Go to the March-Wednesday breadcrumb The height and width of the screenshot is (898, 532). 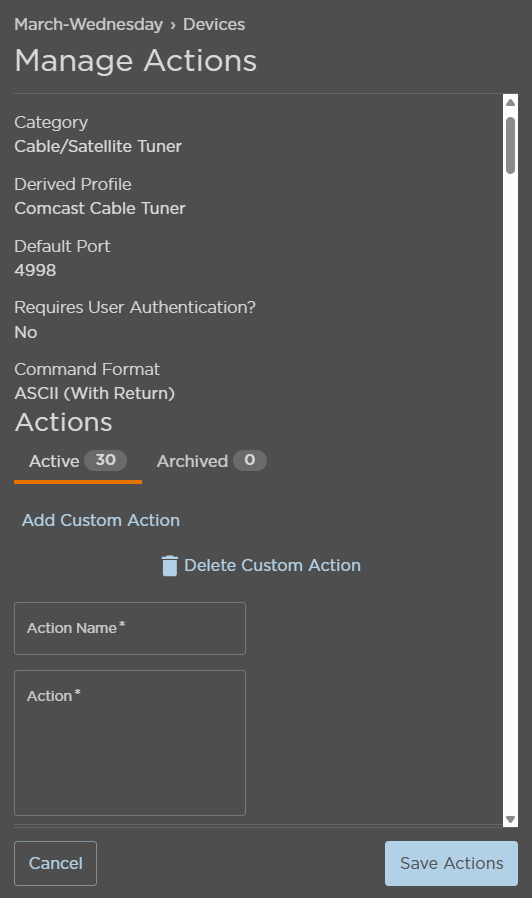click(89, 25)
